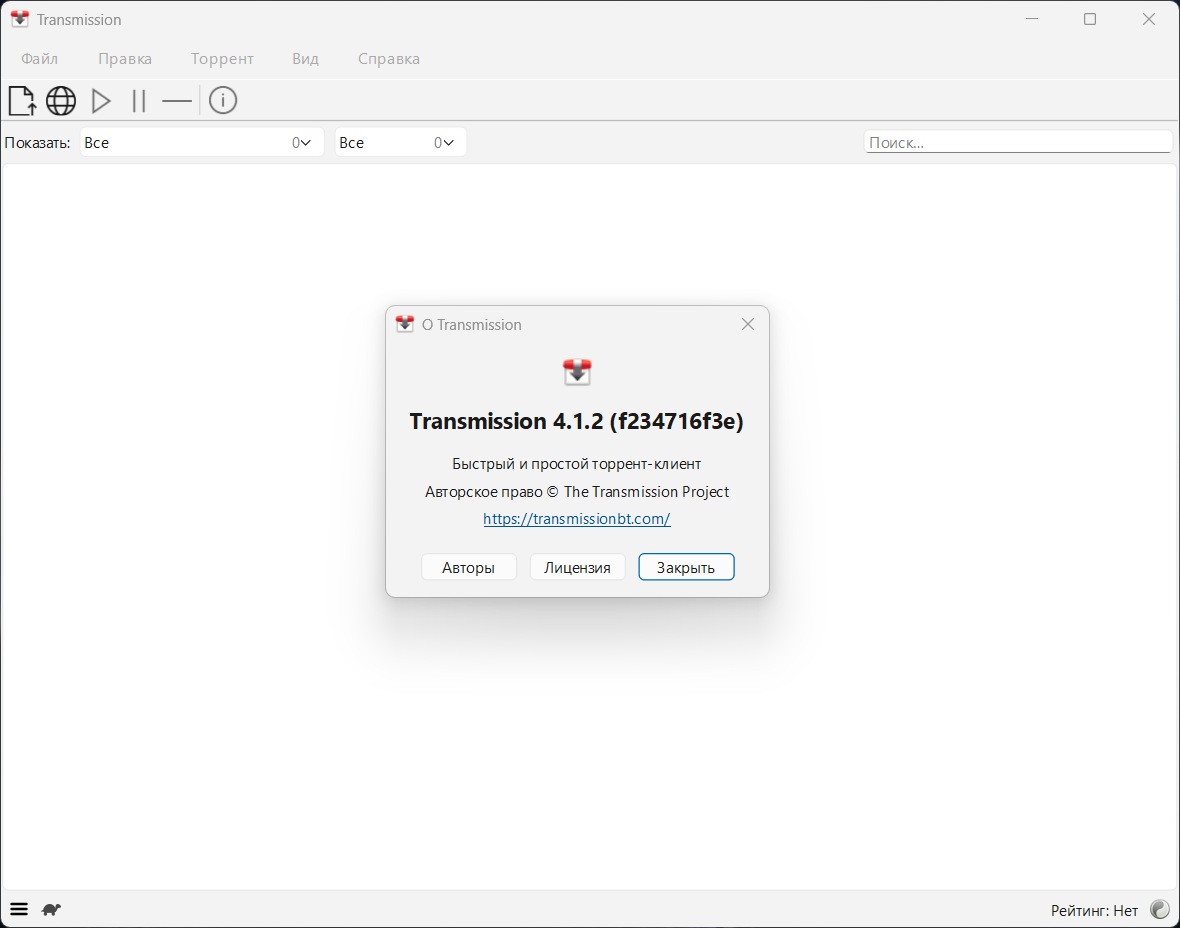This screenshot has width=1180, height=928.
Task: Open the Торрент menu
Action: click(222, 59)
